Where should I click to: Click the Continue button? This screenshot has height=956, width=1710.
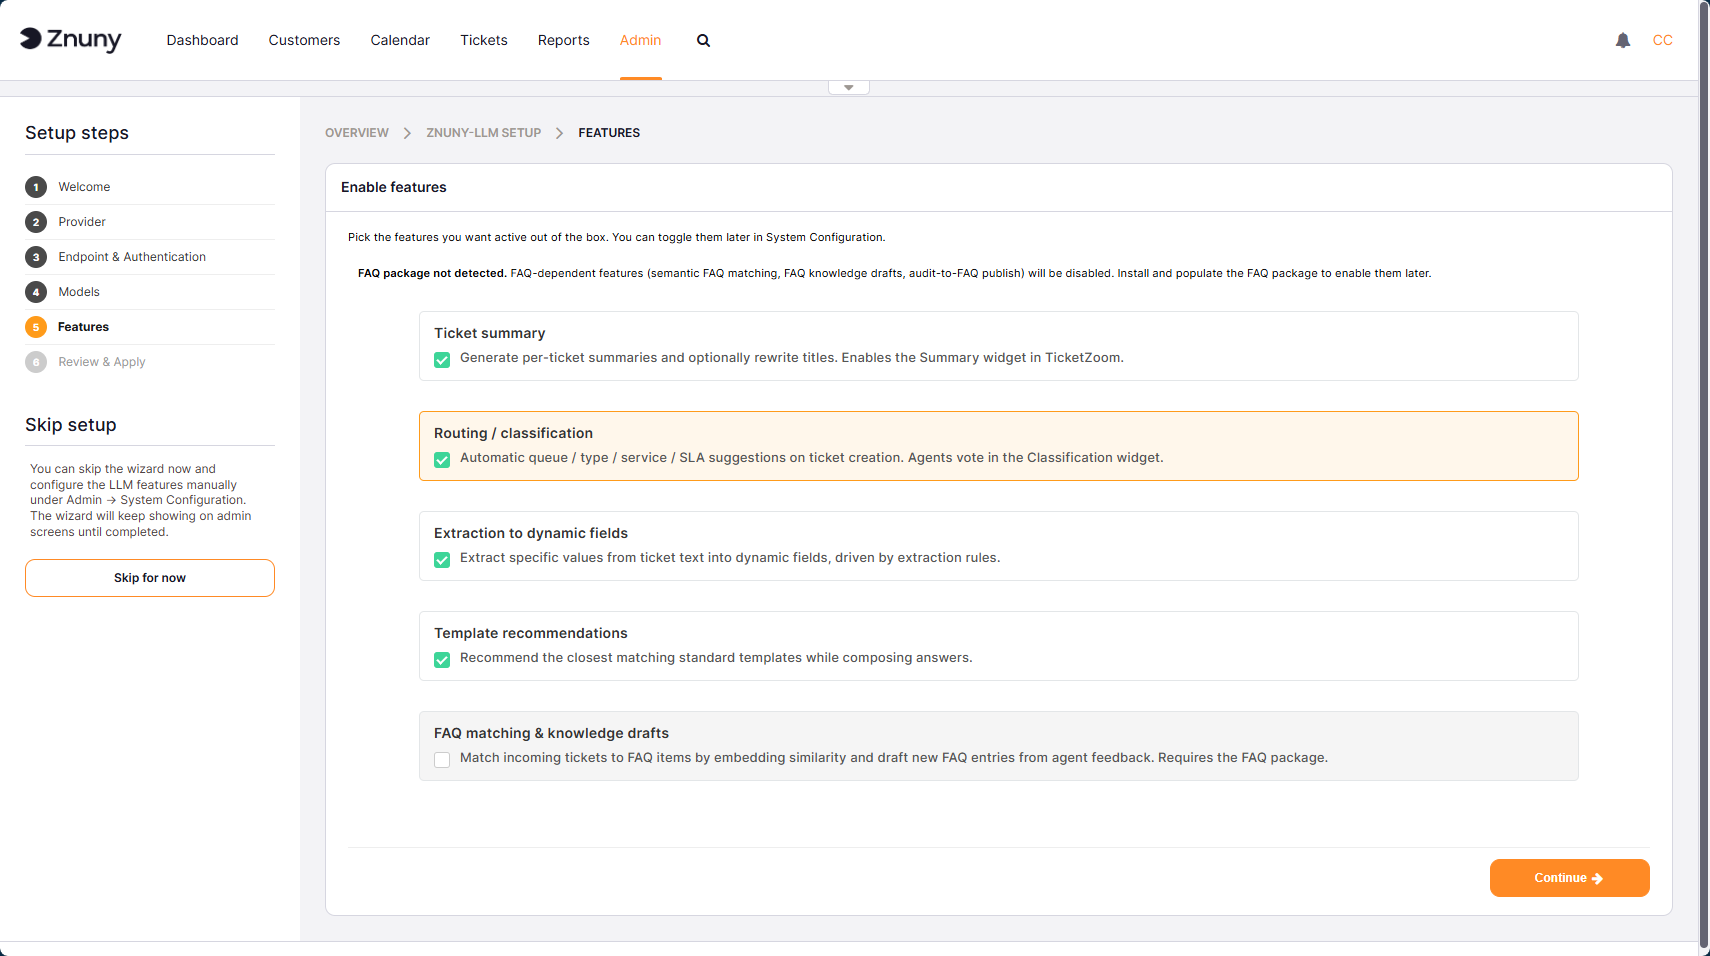1570,878
